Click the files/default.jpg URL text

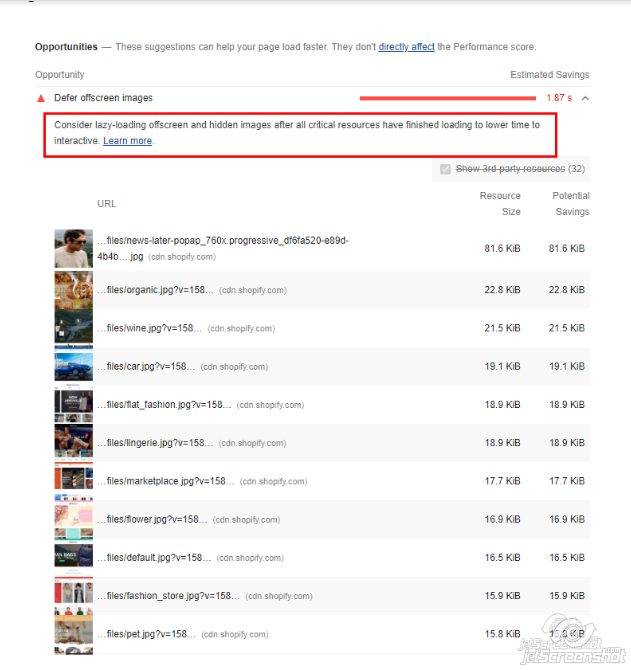(154, 557)
